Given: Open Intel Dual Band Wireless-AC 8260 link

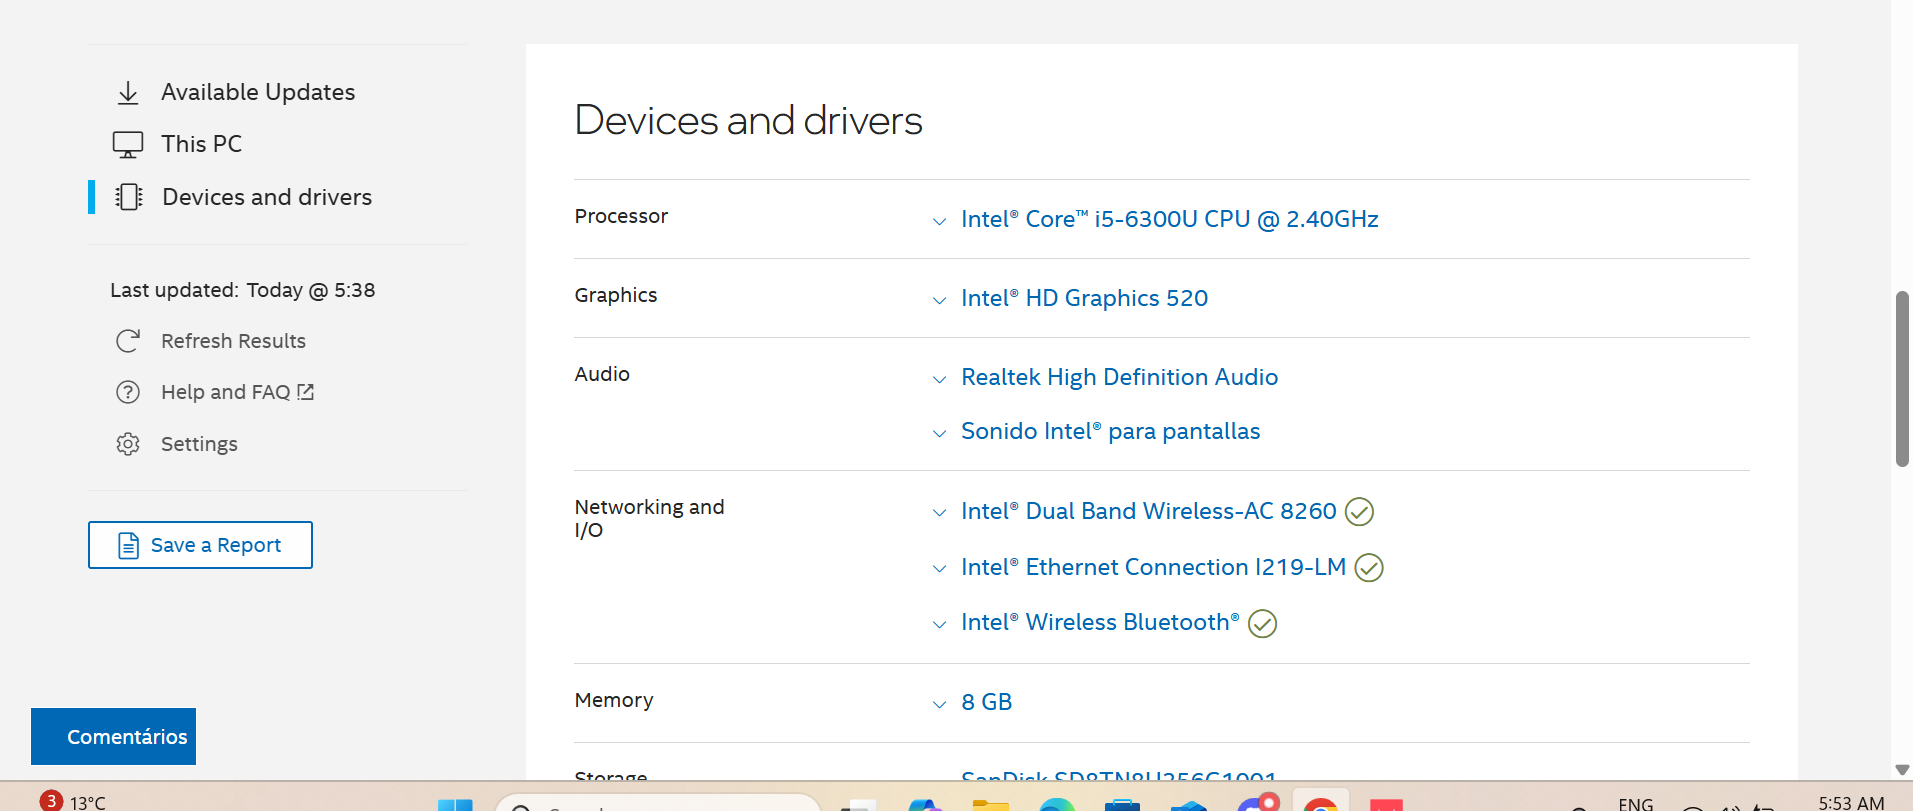Looking at the screenshot, I should point(1148,511).
